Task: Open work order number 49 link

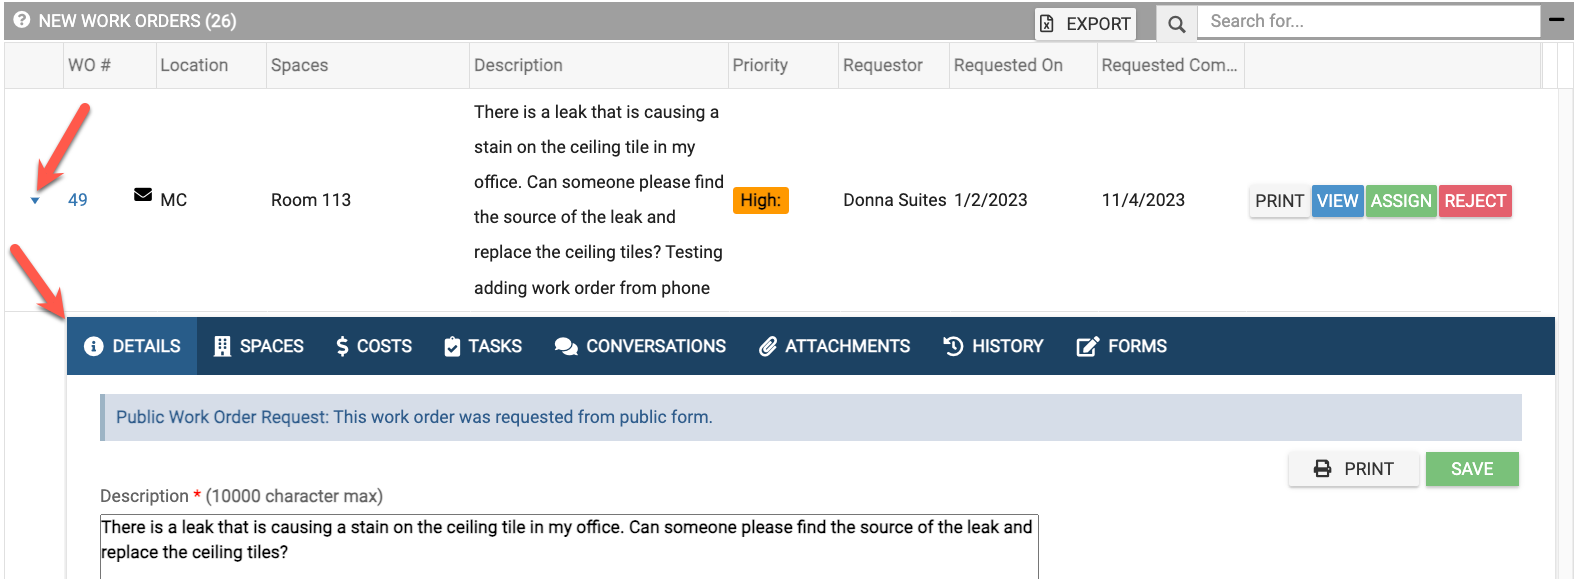Action: coord(78,200)
